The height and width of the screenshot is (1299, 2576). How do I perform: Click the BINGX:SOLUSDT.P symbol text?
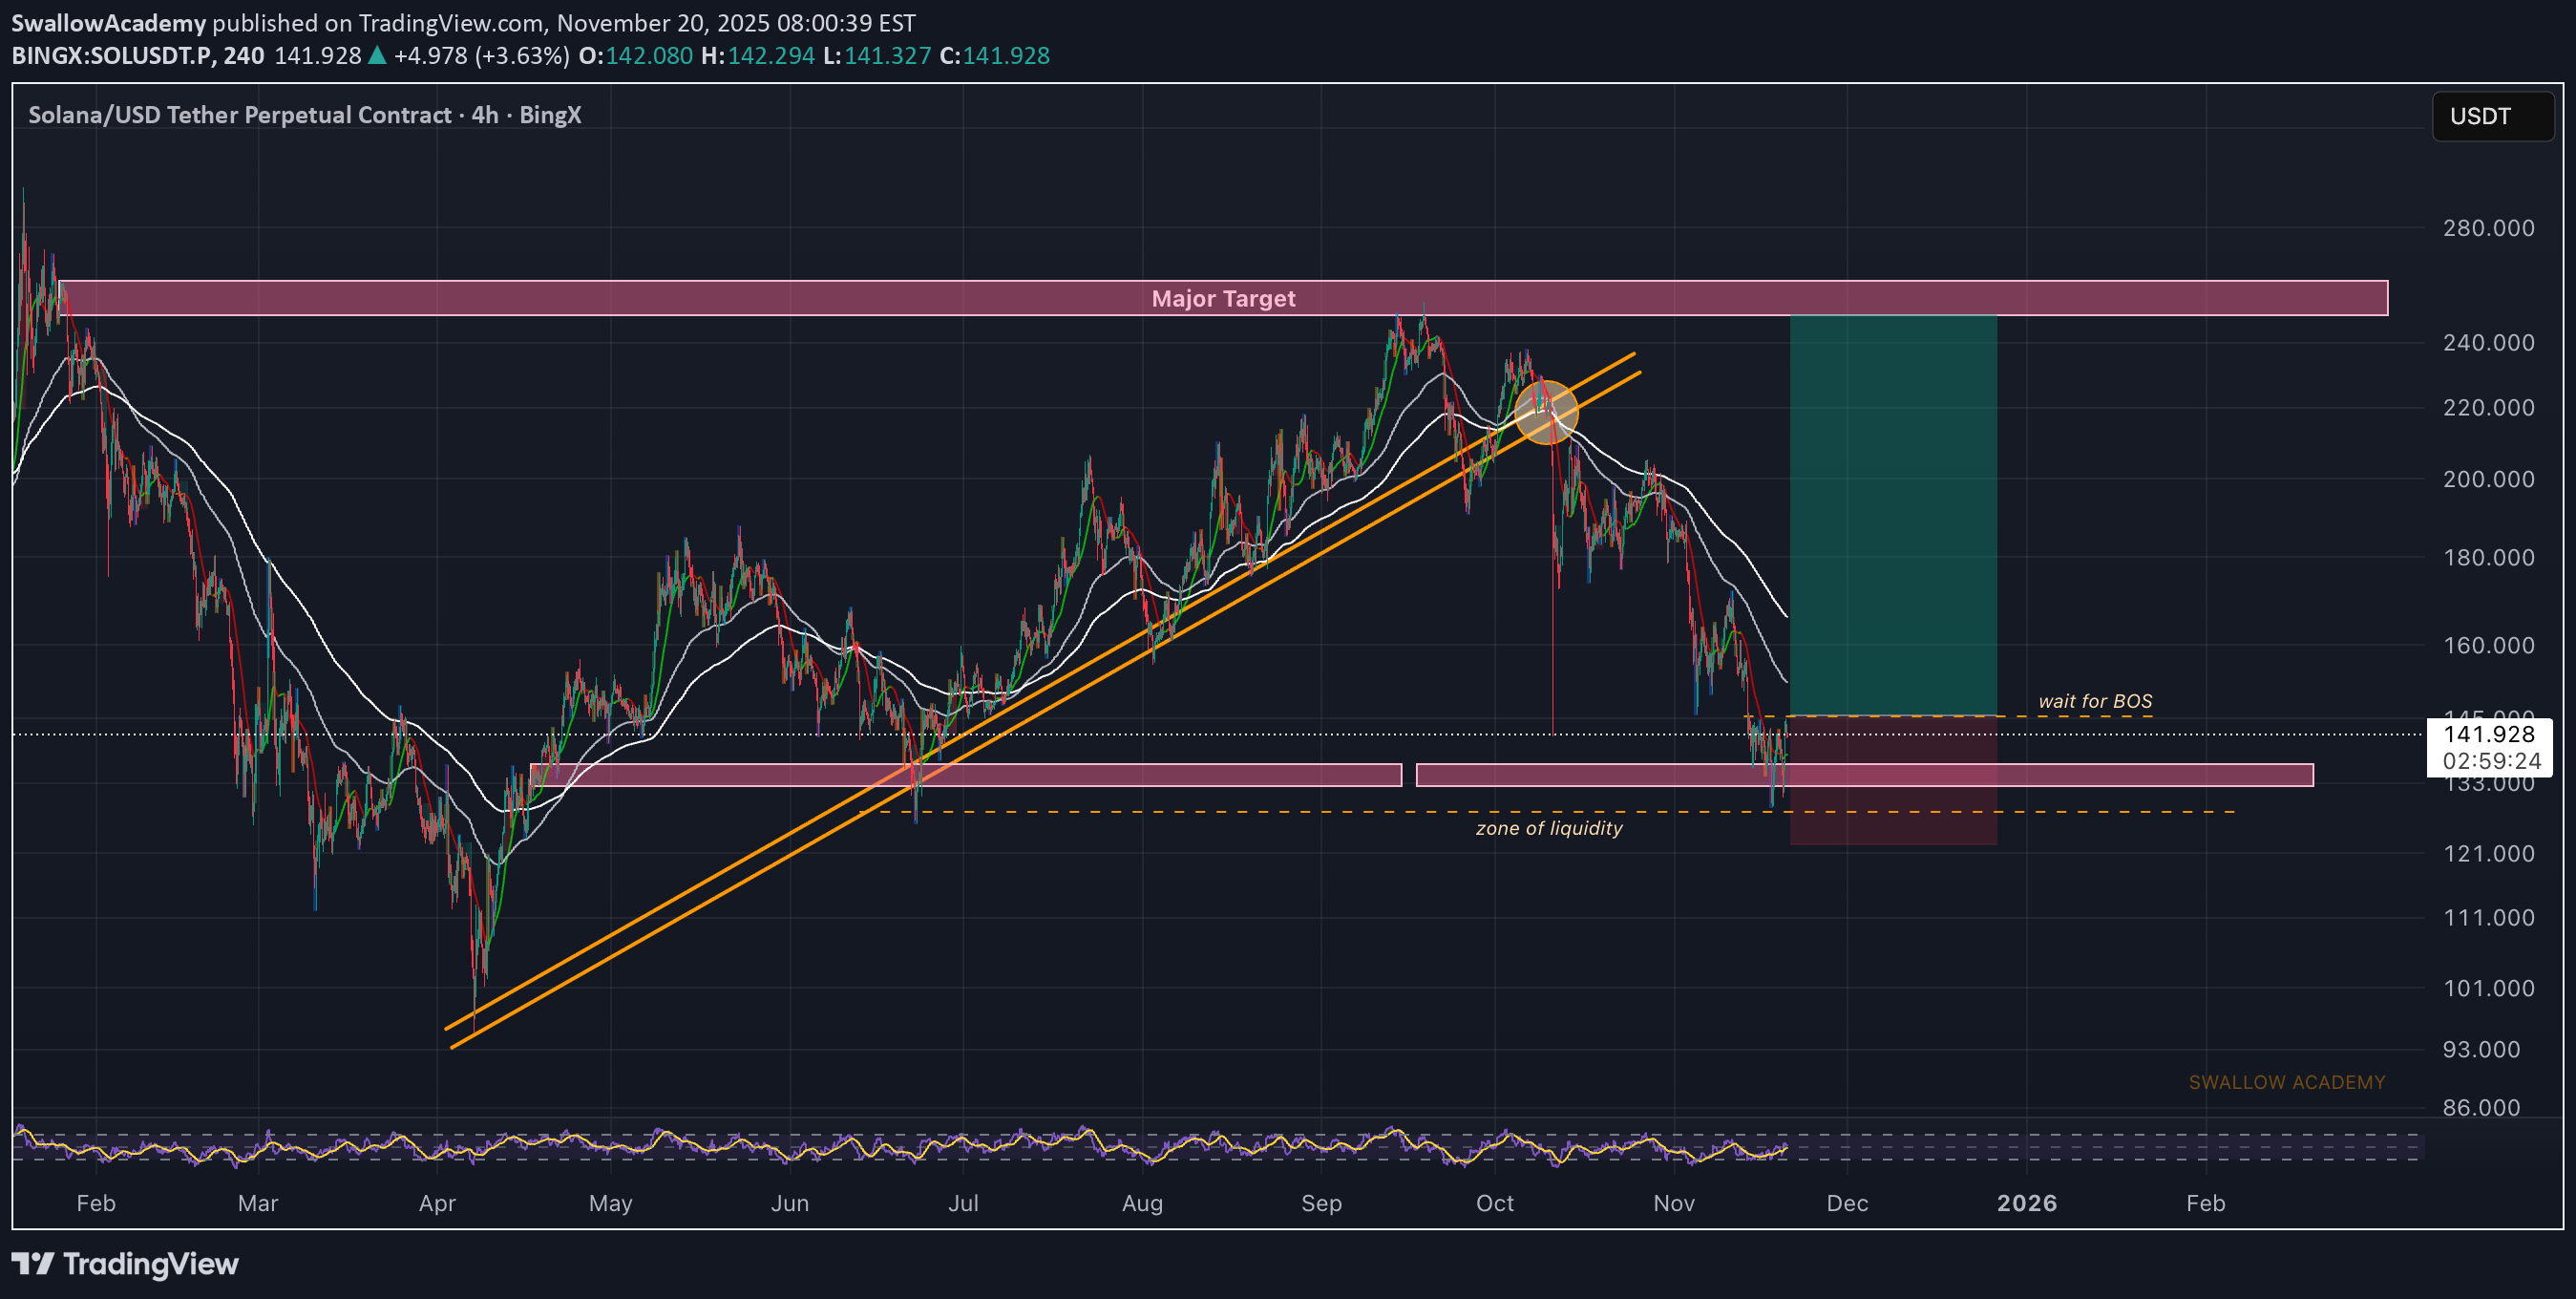112,56
